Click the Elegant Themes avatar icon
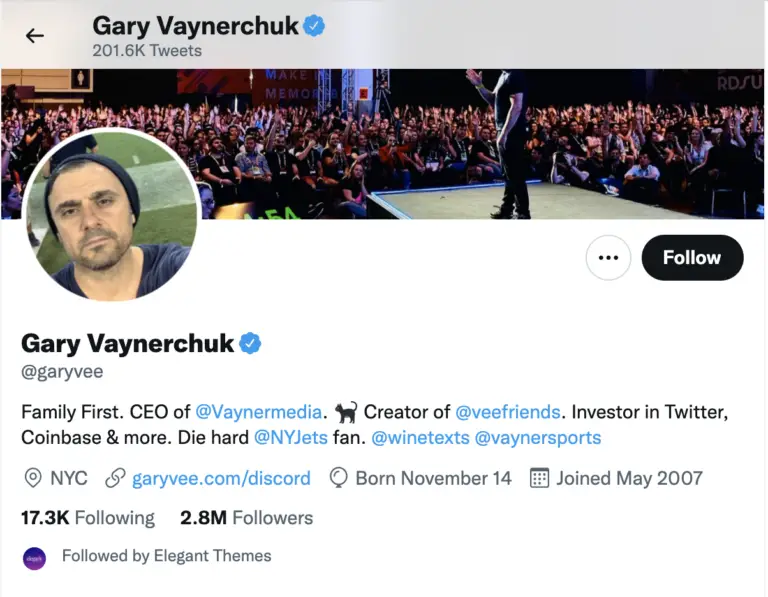Viewport: 768px width, 597px height. coord(34,558)
